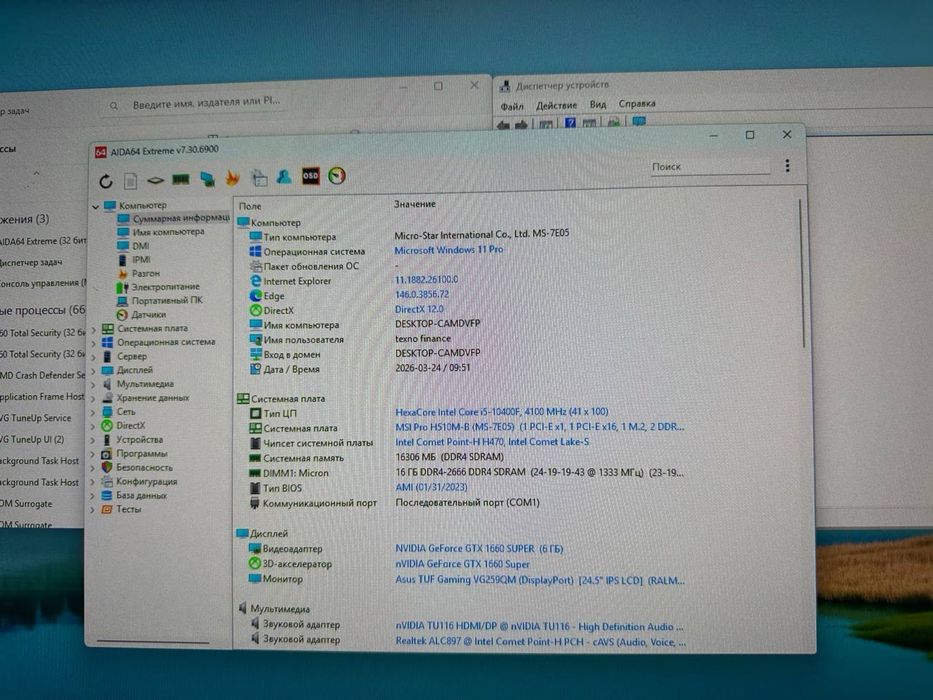Viewport: 933px width, 700px height.
Task: Open the 'MSI Pro H510M-B' motherboard link
Action: tap(540, 427)
